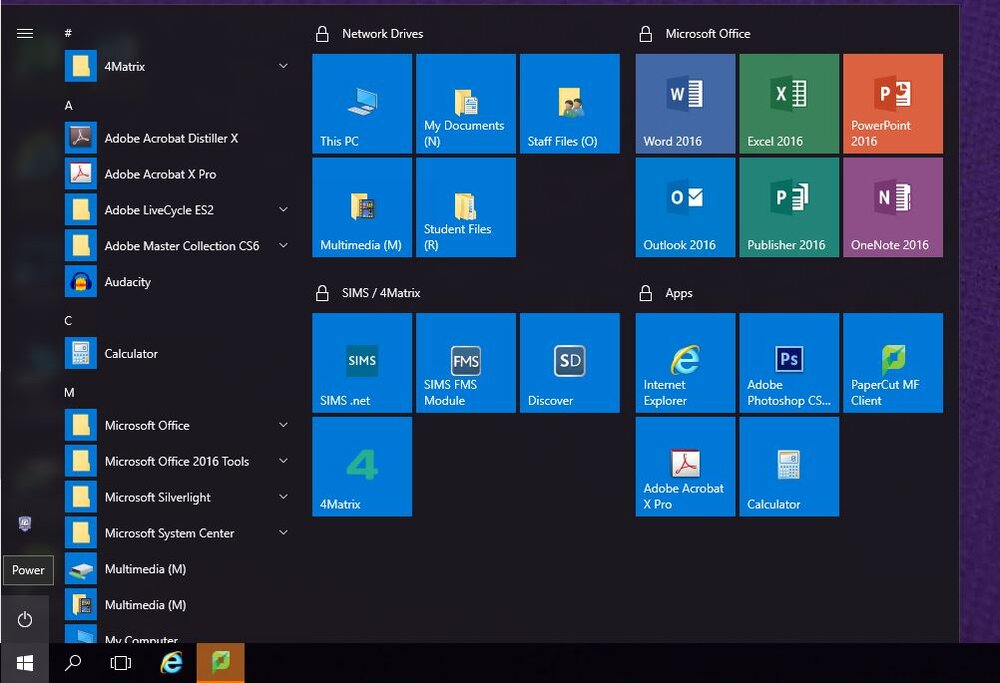Open My Computer in the app list

(177, 636)
